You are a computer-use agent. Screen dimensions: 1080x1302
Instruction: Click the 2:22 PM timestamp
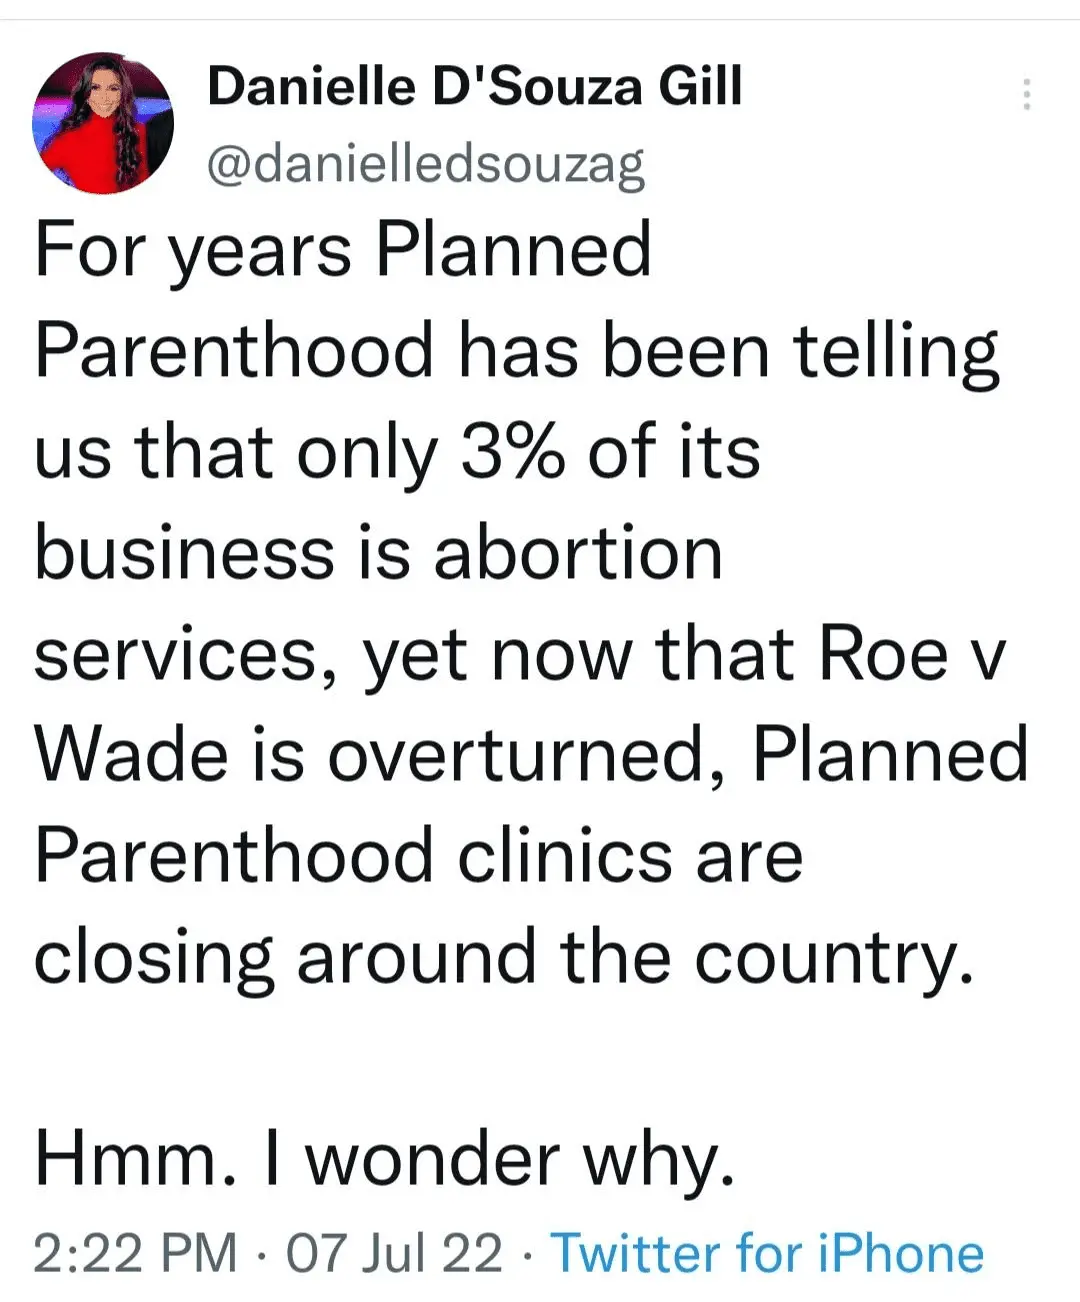(136, 1253)
